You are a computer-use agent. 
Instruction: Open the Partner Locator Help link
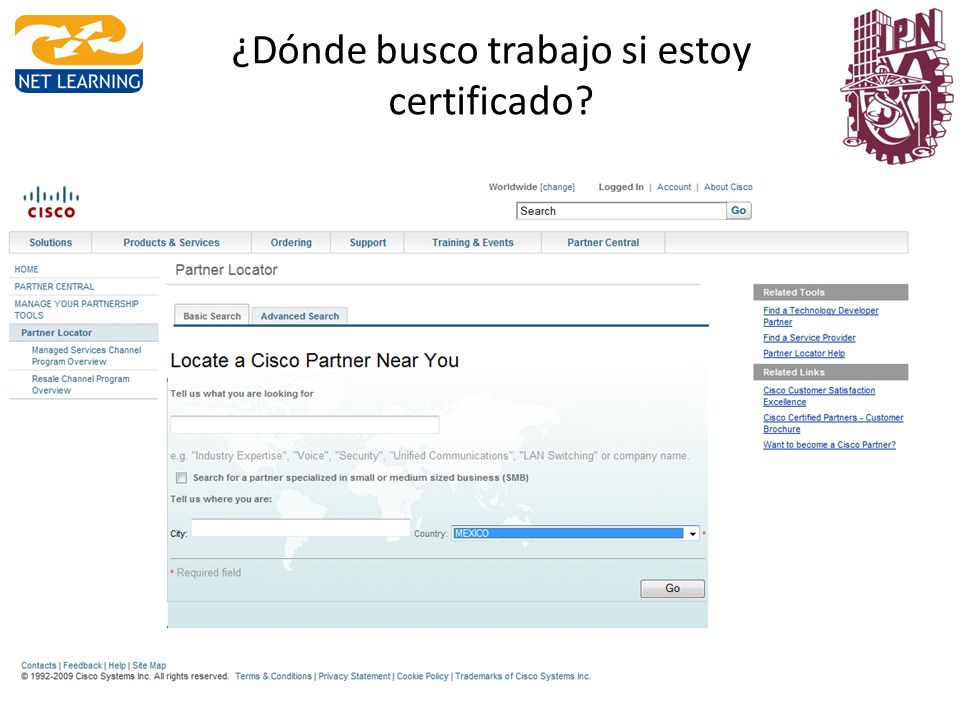coord(804,353)
